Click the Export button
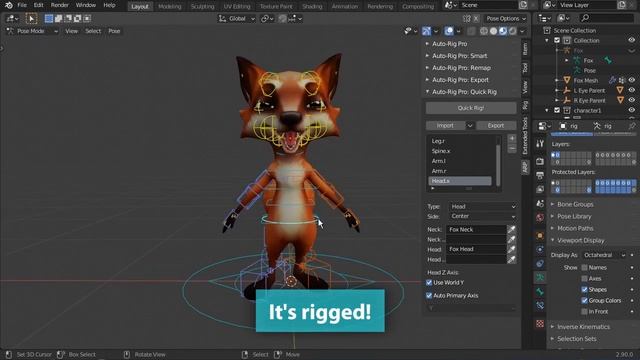The height and width of the screenshot is (360, 640). (496, 126)
